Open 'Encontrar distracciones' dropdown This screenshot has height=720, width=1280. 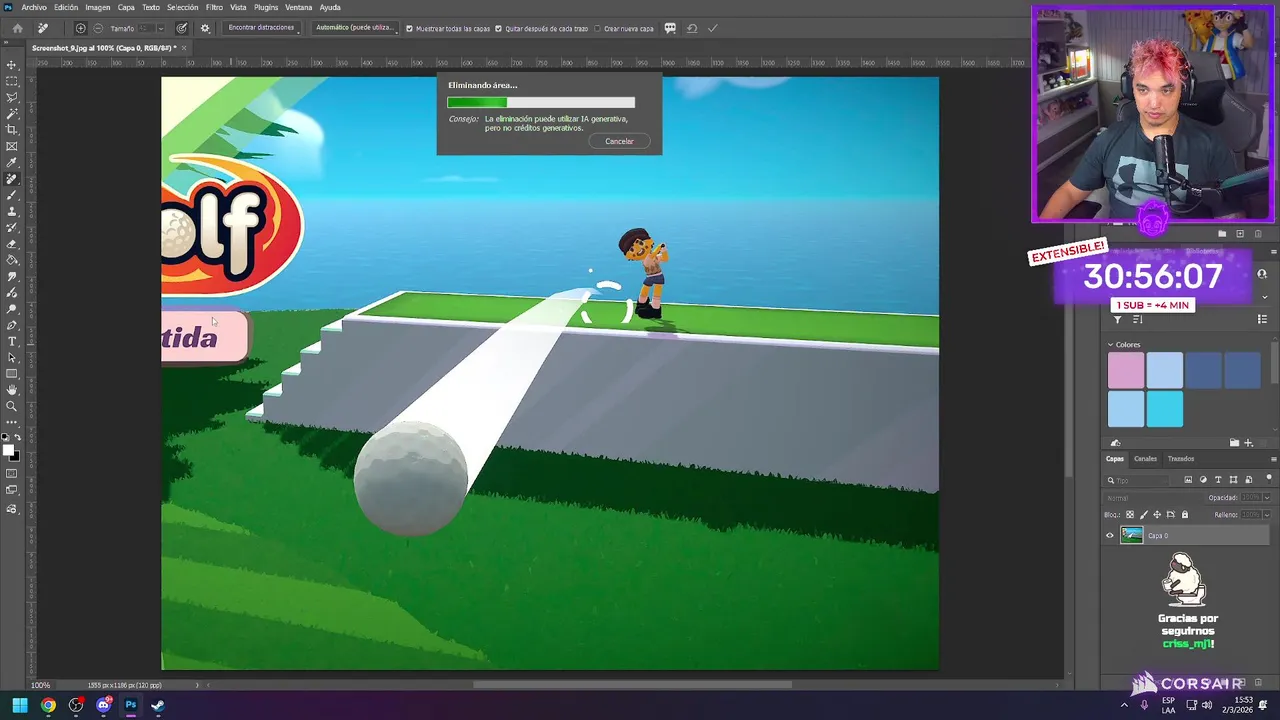coord(262,28)
